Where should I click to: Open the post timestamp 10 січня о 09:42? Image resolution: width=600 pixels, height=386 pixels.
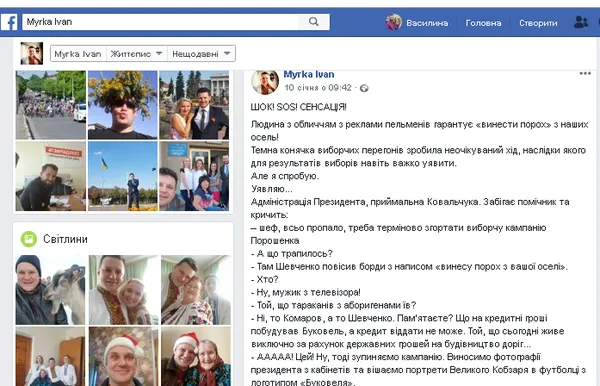pyautogui.click(x=318, y=88)
